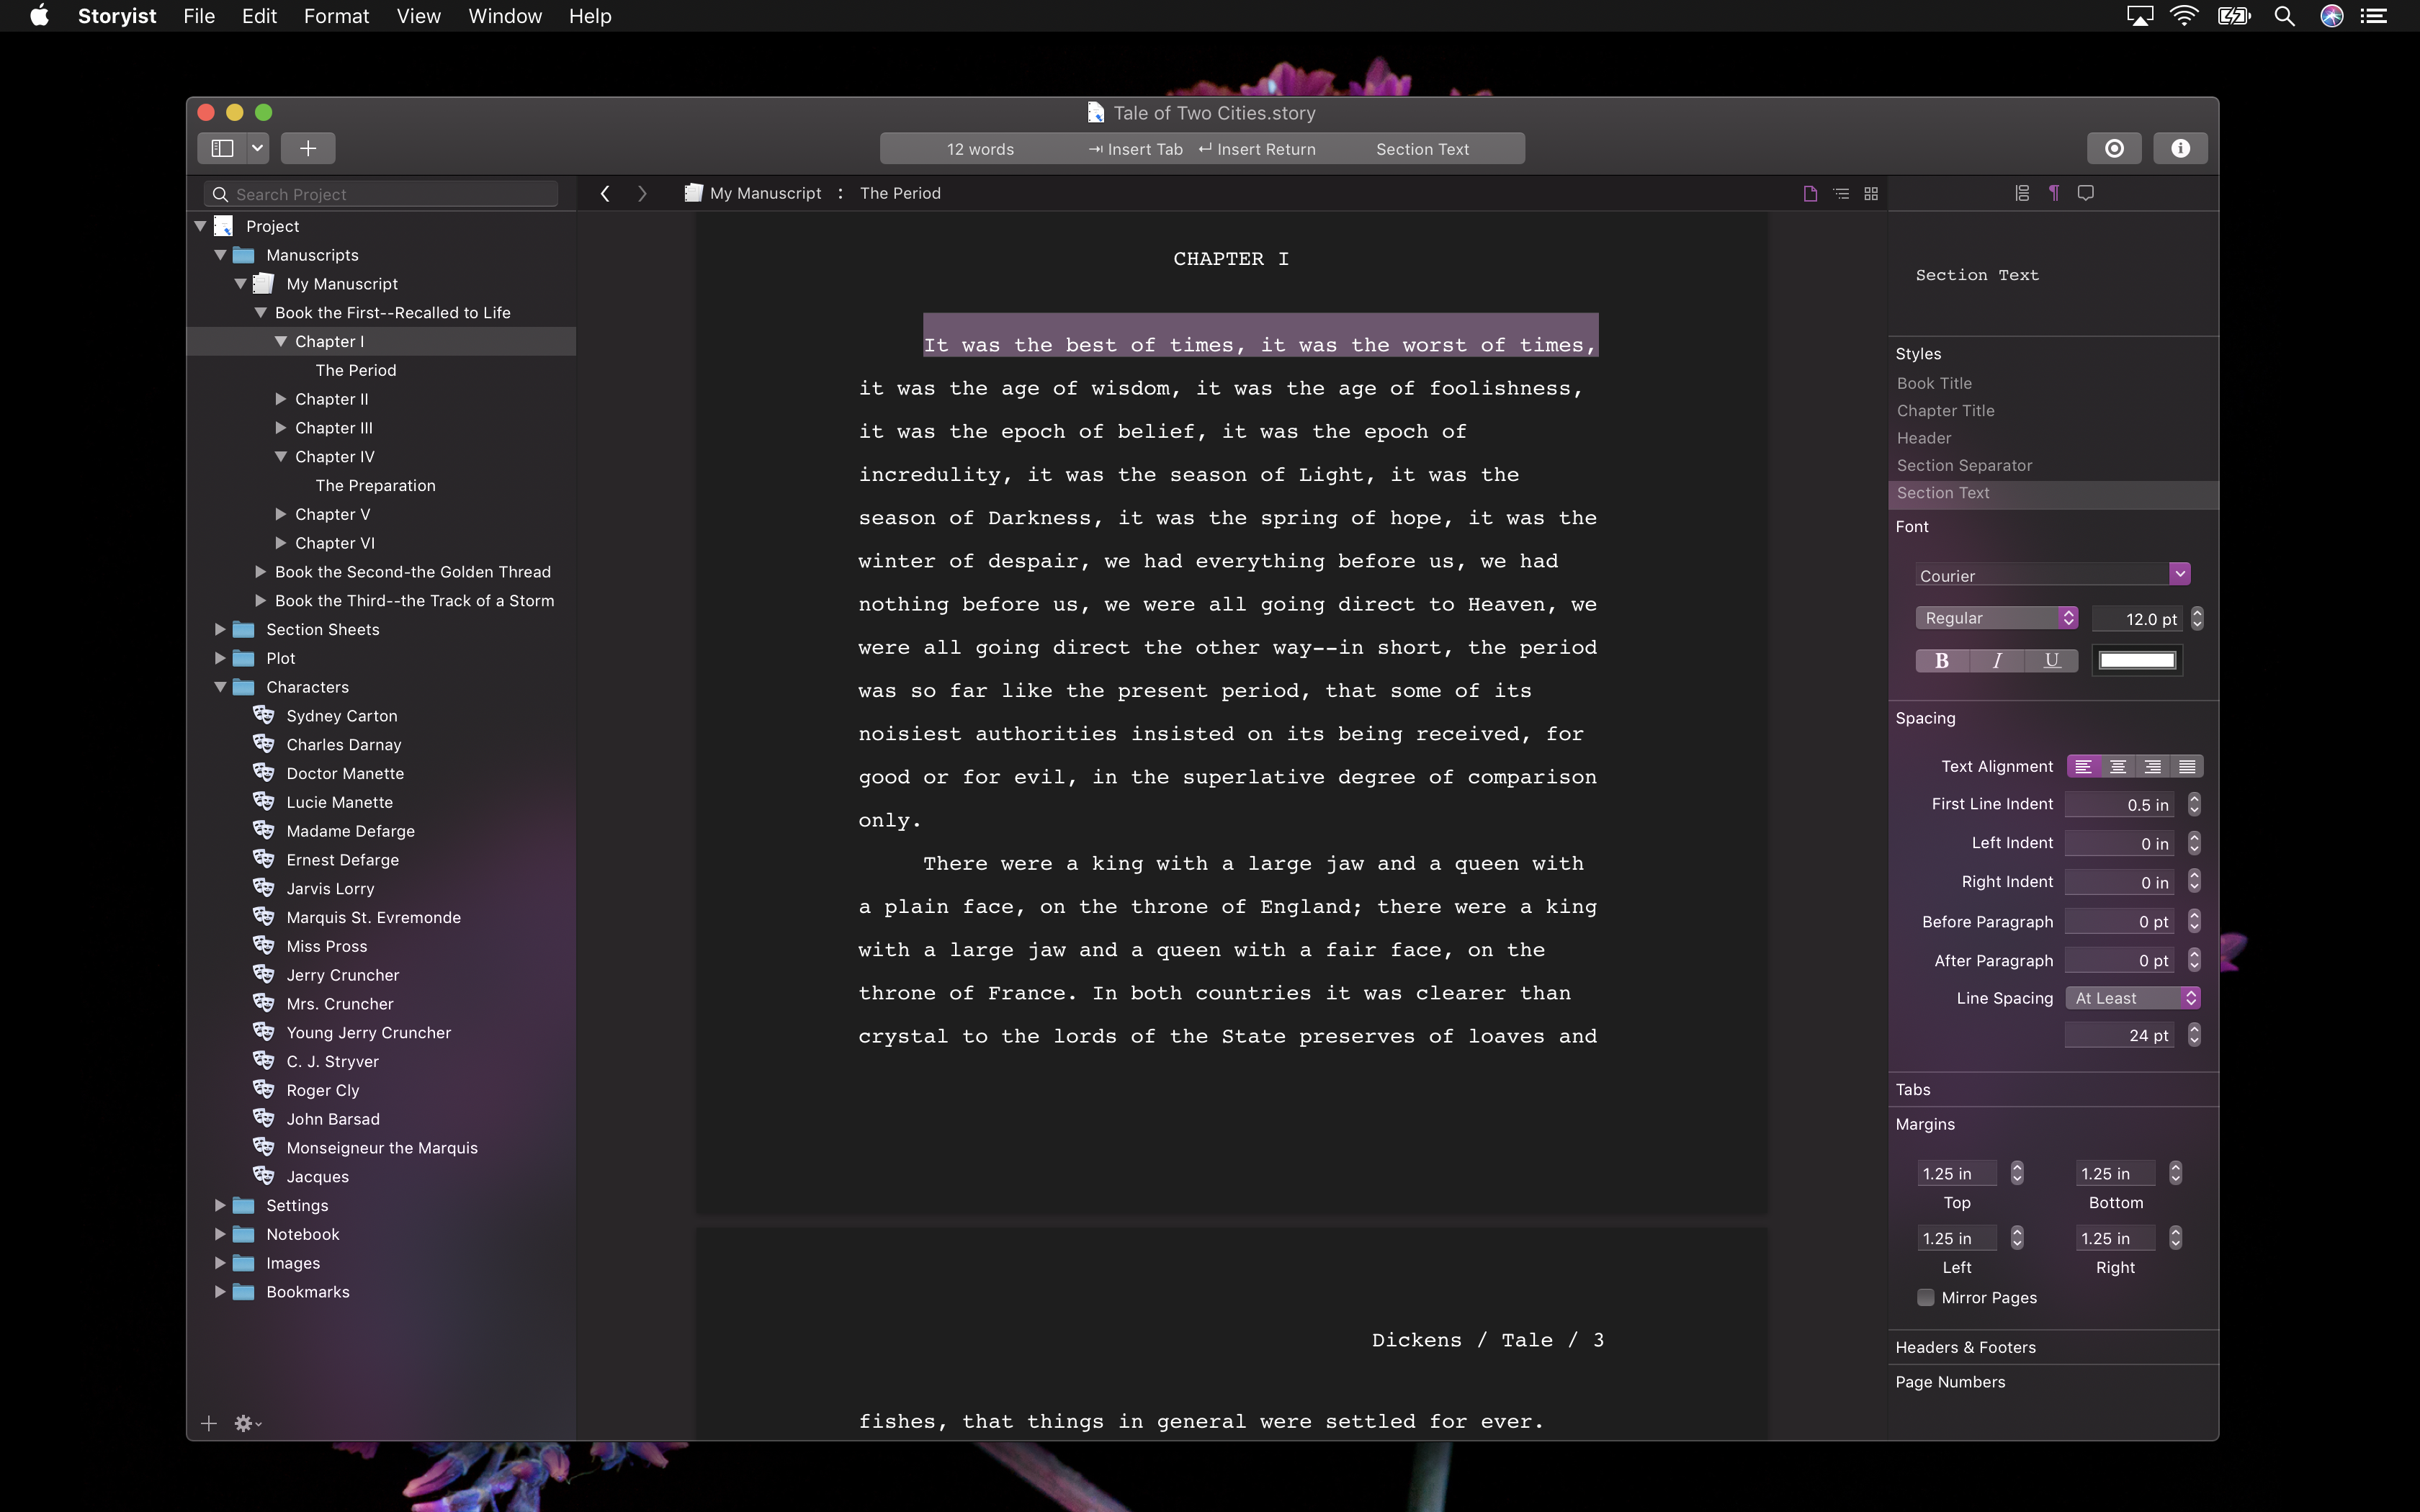Open the focus mode circle button
This screenshot has width=2420, height=1512.
pos(2114,148)
